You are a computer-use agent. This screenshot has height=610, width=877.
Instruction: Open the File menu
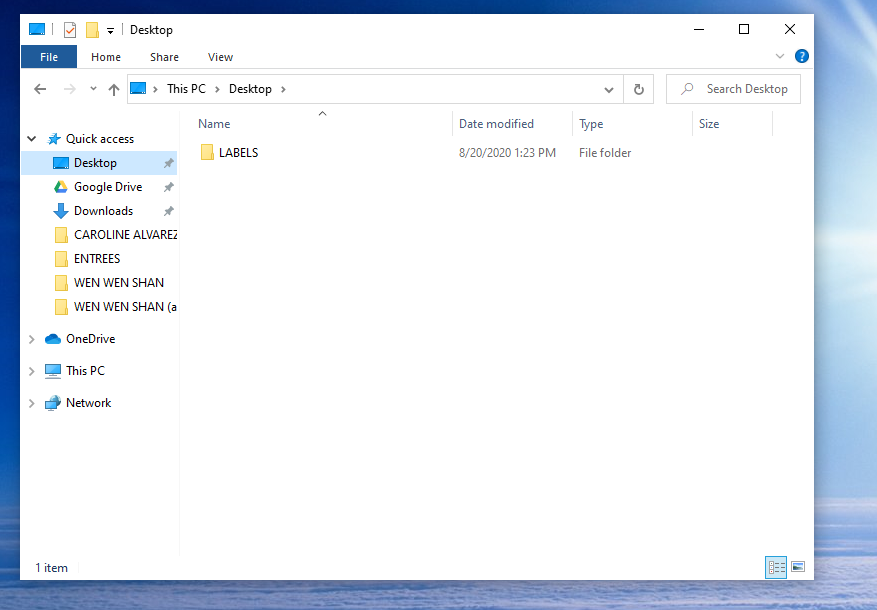click(x=49, y=57)
